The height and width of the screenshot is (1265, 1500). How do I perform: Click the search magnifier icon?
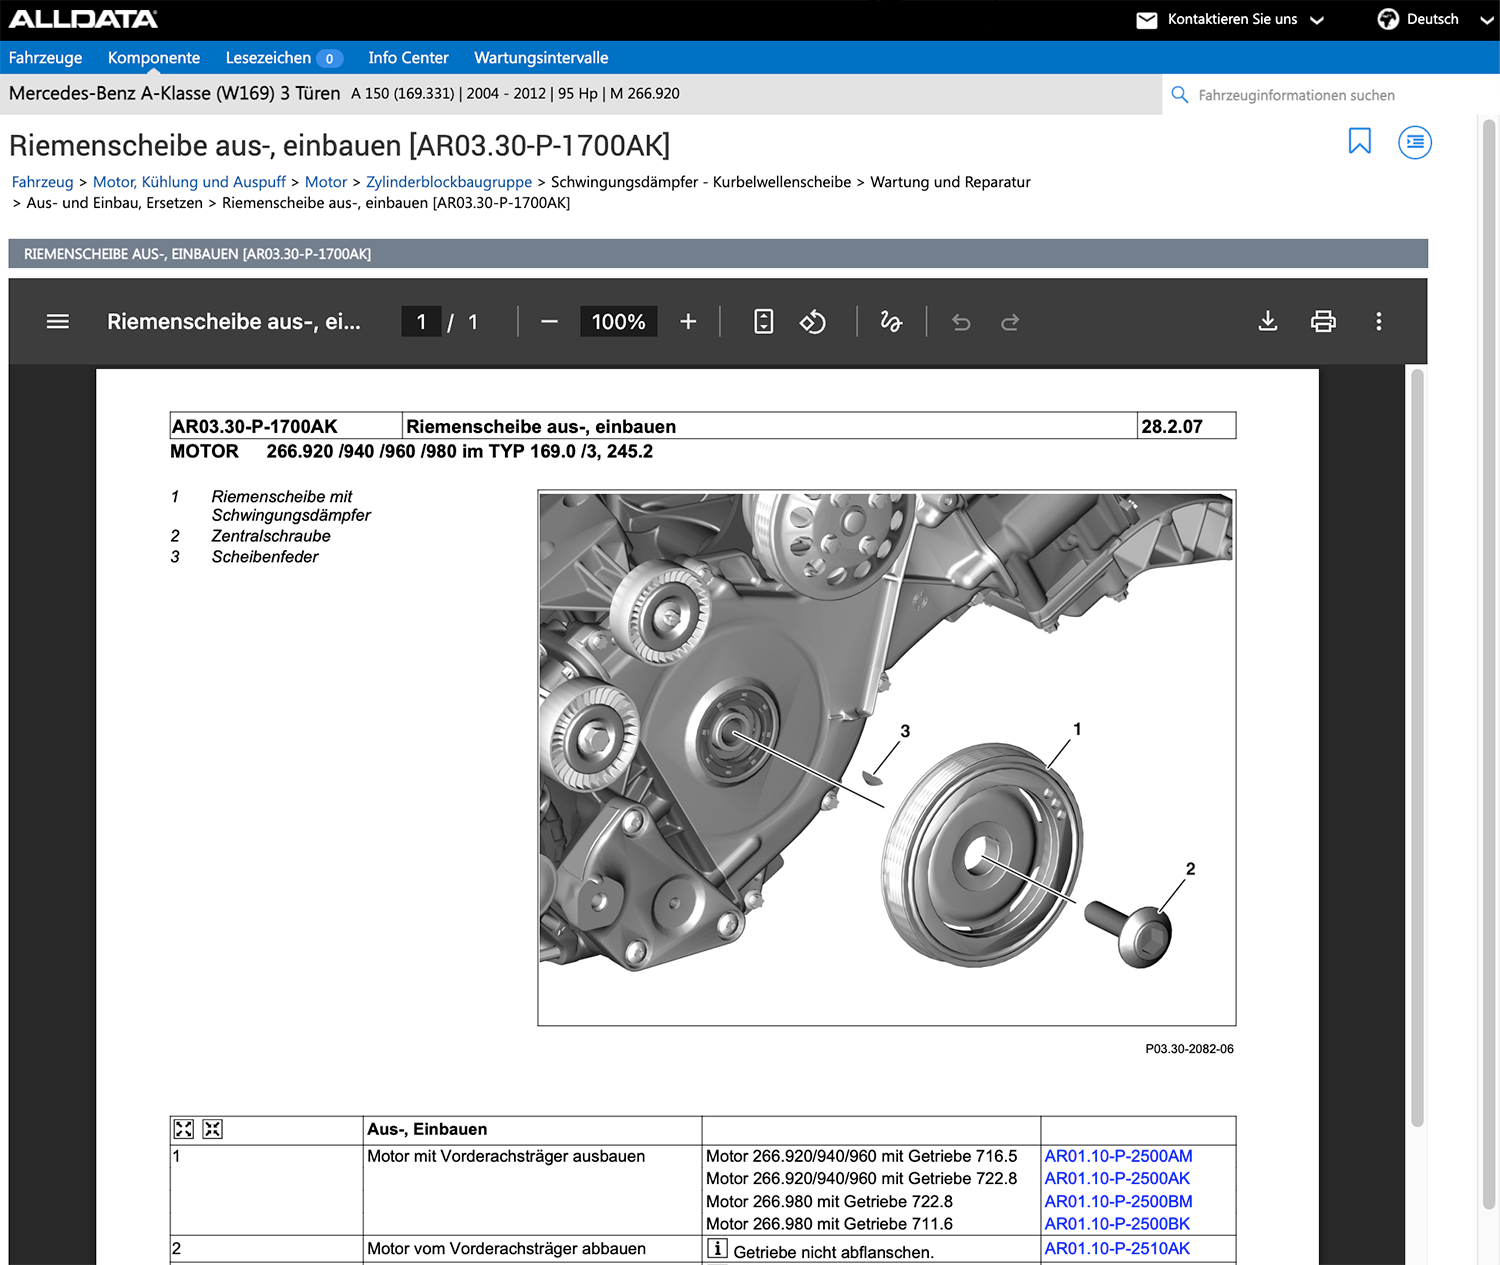coord(1180,95)
